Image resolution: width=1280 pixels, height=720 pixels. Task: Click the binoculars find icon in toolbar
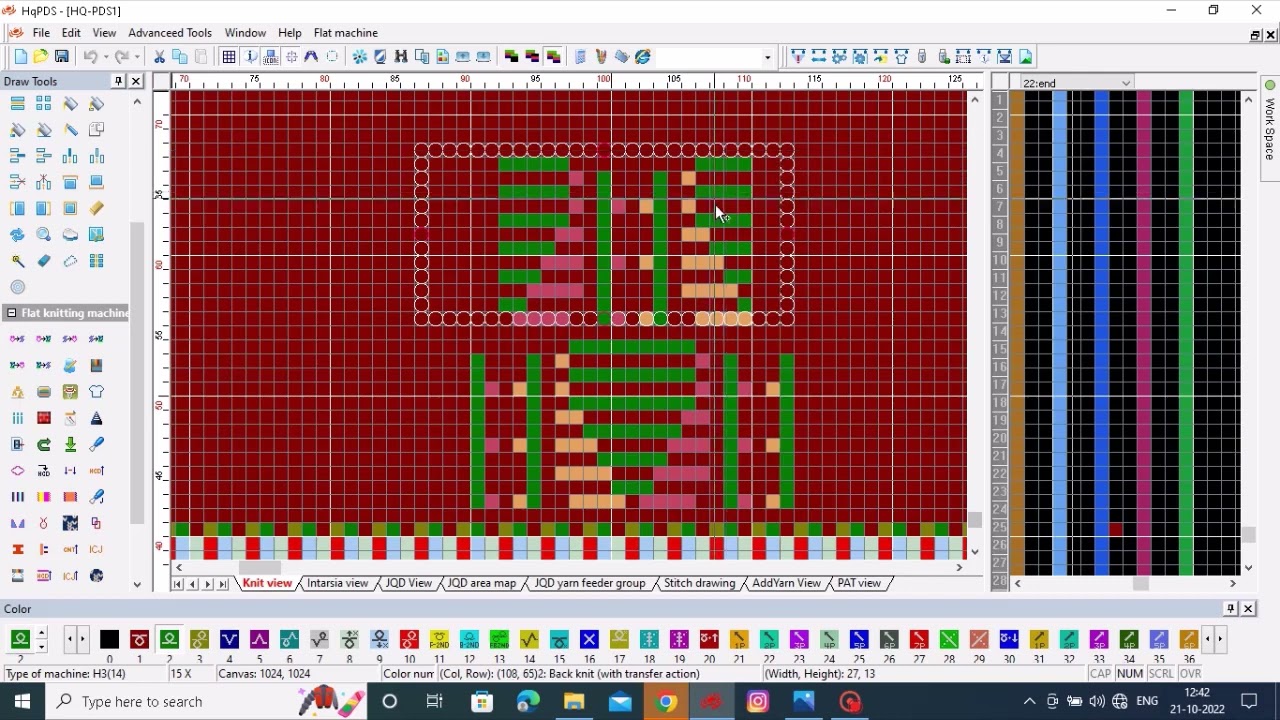tap(401, 57)
